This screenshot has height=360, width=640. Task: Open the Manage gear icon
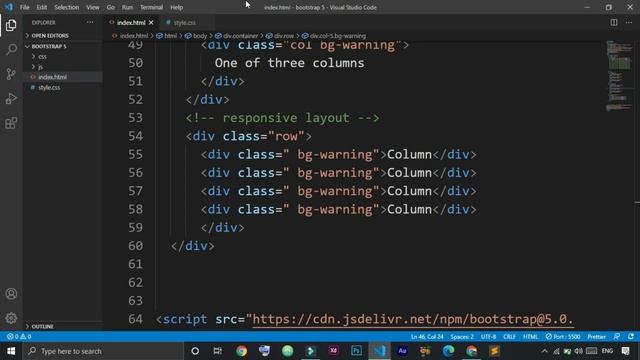click(x=11, y=318)
